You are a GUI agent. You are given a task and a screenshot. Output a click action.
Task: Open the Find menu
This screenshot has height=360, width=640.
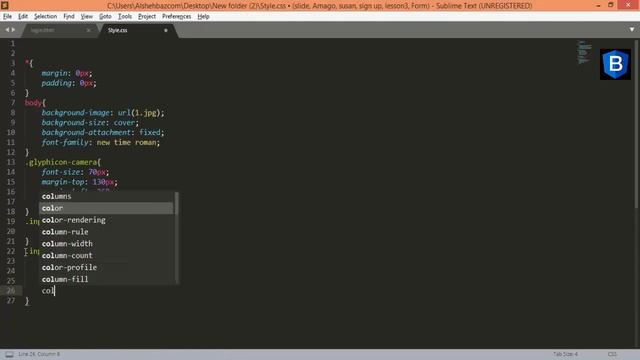tap(69, 16)
